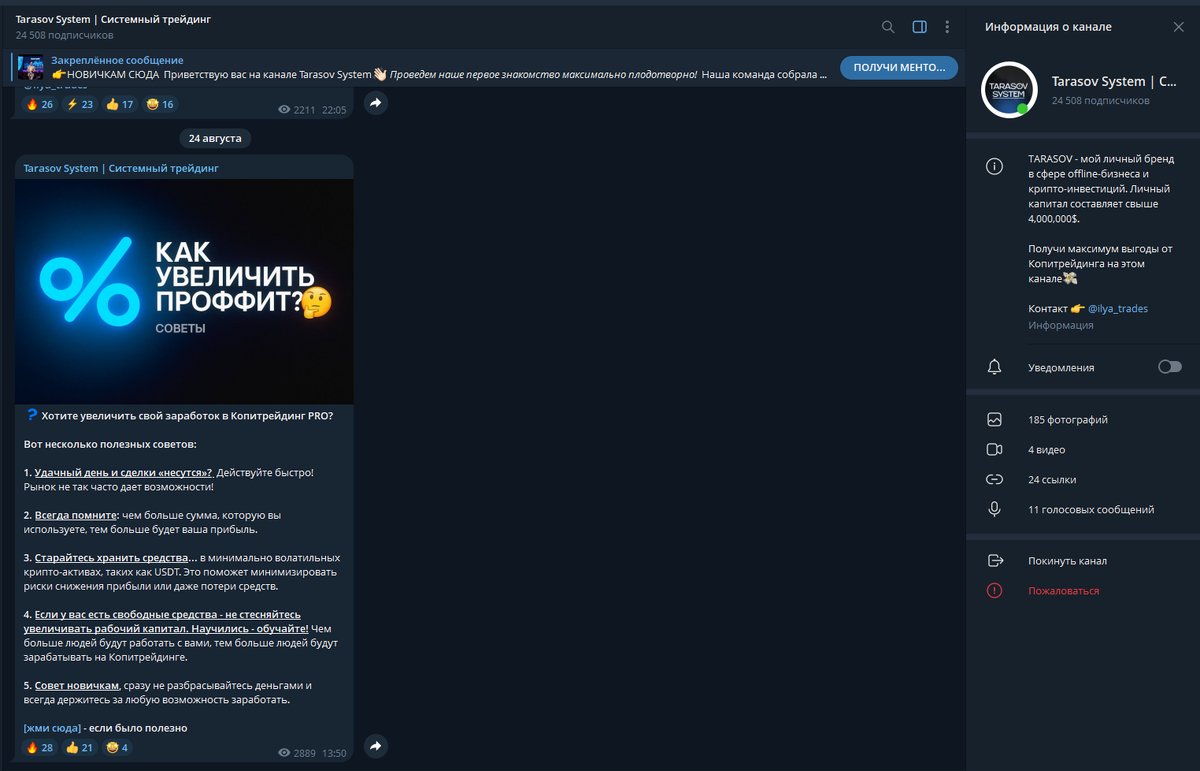The width and height of the screenshot is (1200, 771).
Task: Toggle the Уведомления notifications switch
Action: click(x=1170, y=367)
